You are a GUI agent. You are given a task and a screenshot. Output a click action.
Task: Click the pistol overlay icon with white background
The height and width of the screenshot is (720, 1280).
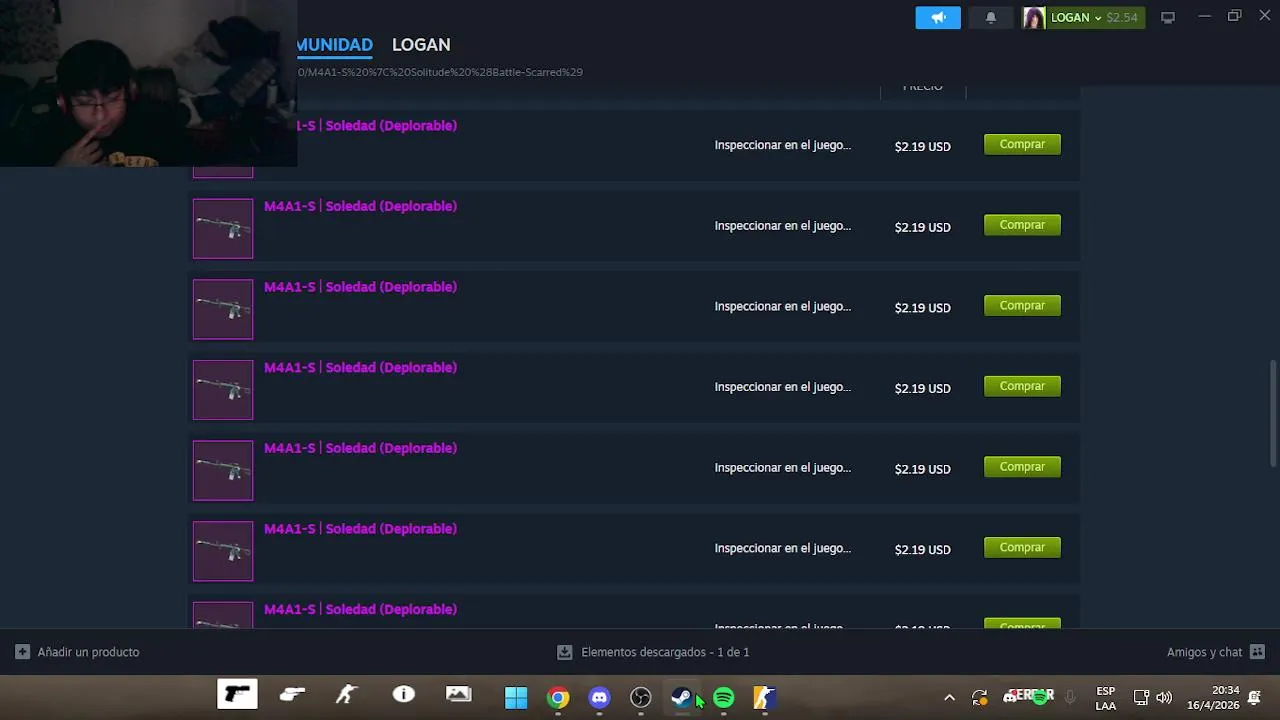coord(238,694)
